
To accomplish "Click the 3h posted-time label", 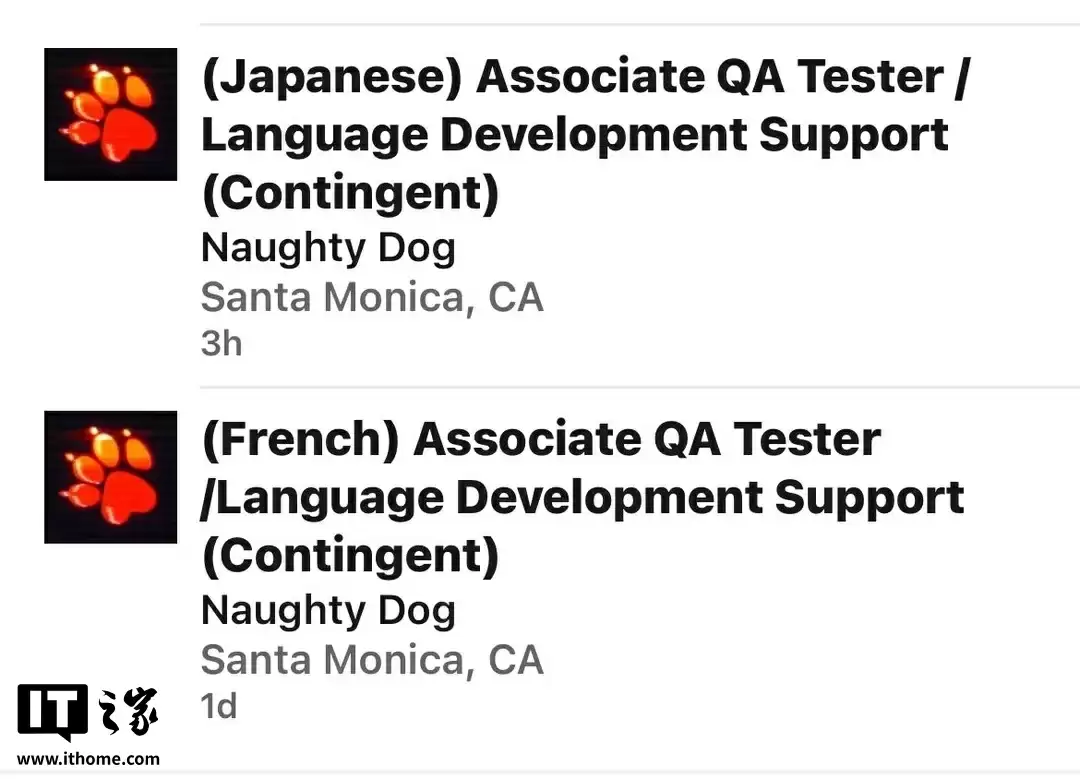I will click(221, 343).
